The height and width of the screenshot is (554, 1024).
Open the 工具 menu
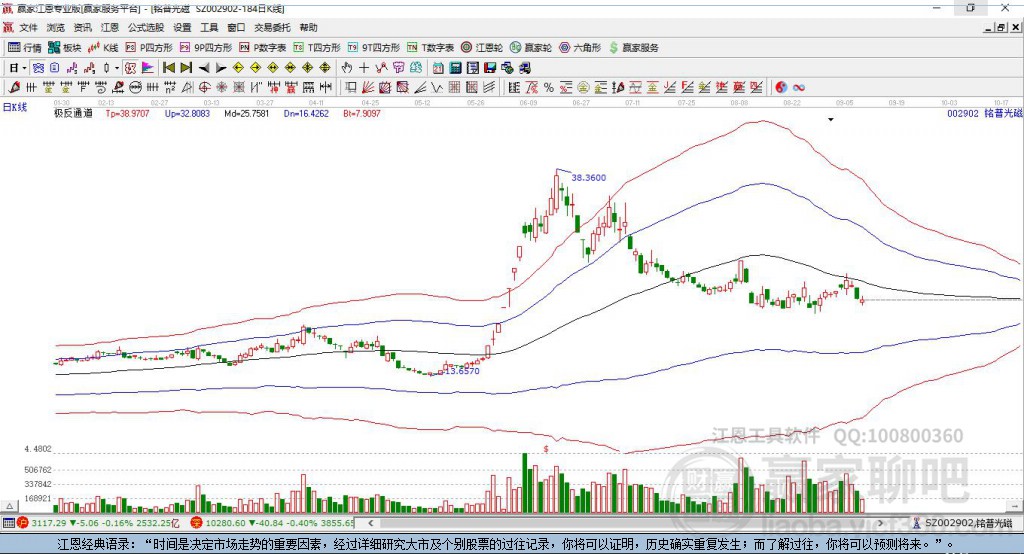click(x=209, y=27)
